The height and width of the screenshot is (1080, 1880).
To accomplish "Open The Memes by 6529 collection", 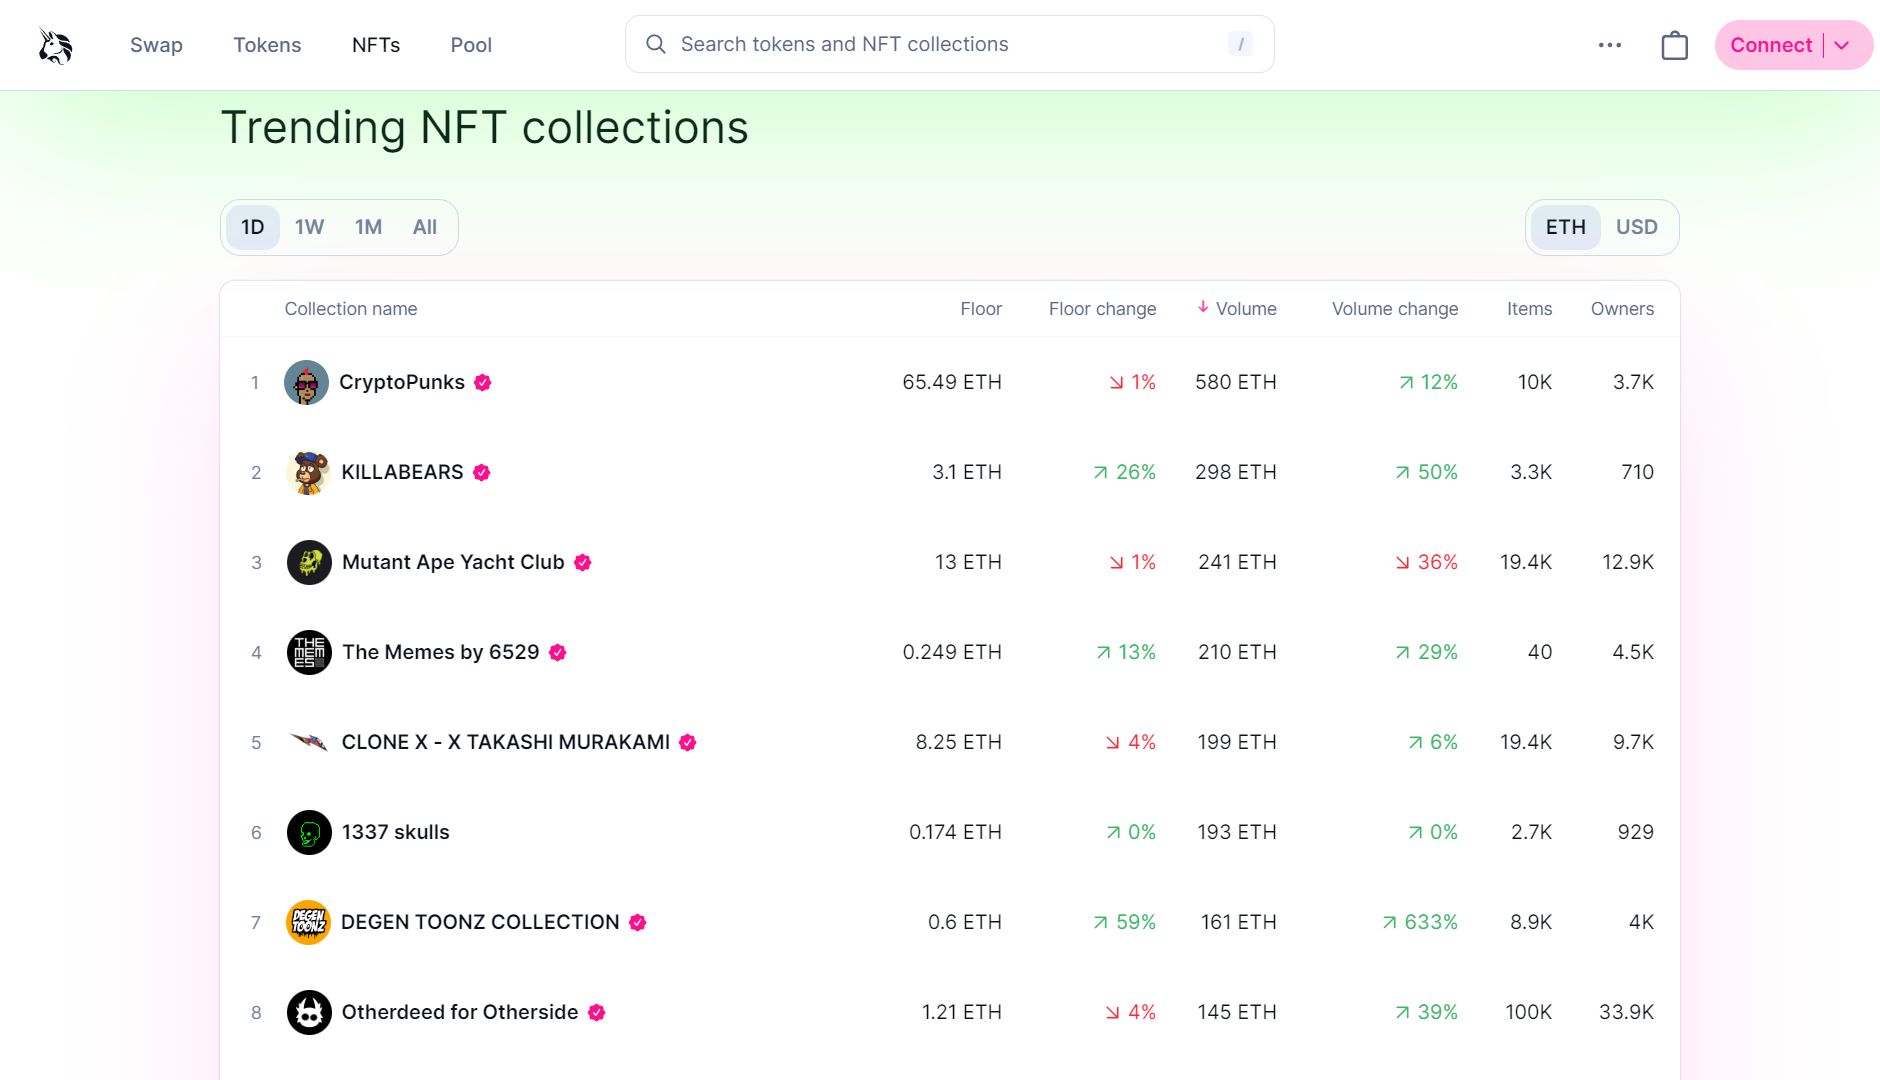I will [441, 652].
